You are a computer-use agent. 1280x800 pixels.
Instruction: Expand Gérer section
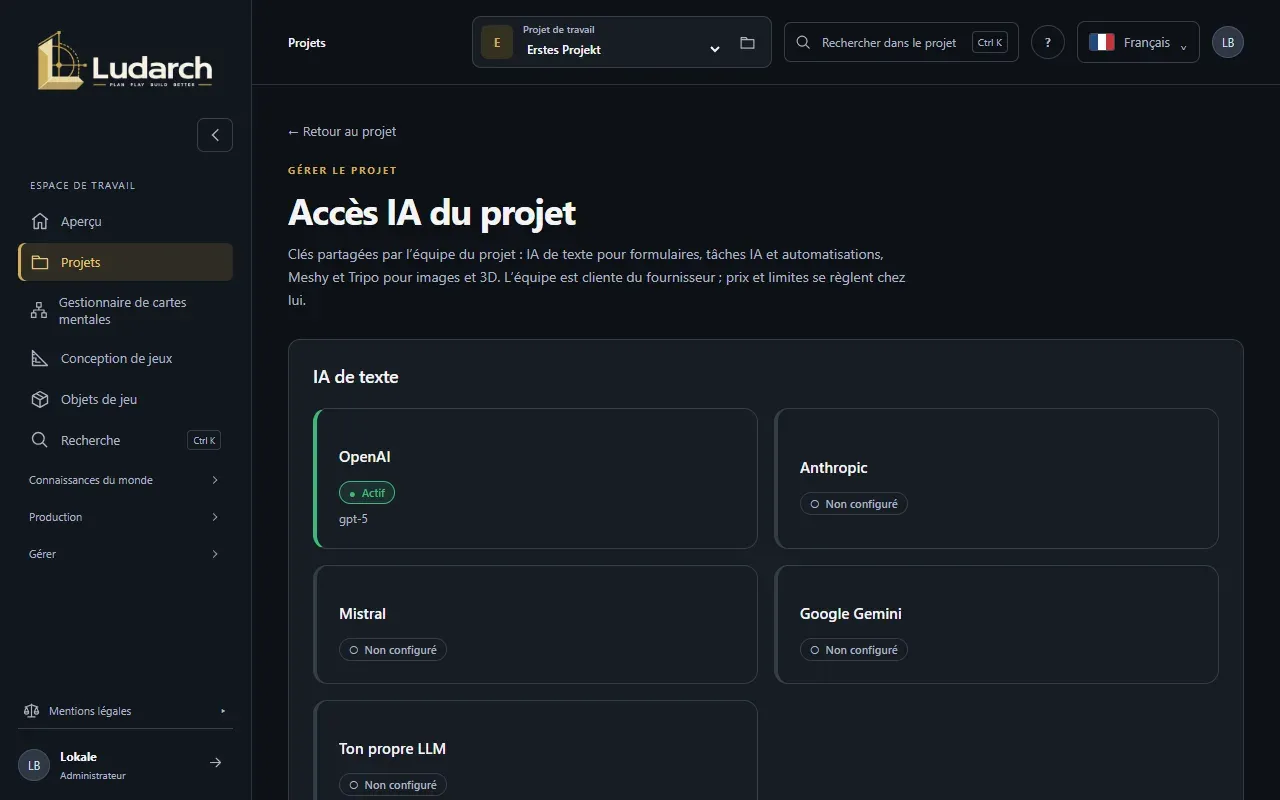point(125,554)
